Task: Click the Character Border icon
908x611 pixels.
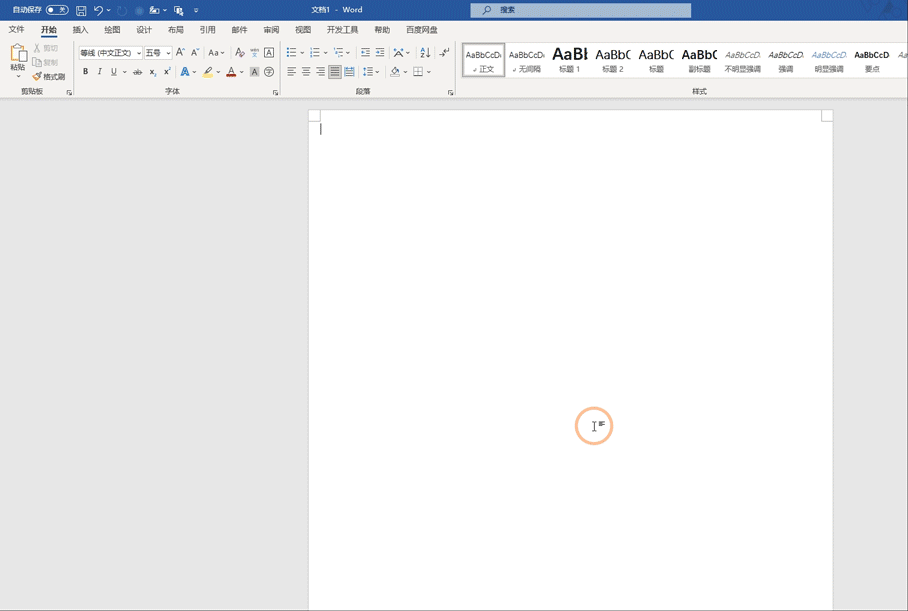Action: coord(269,53)
